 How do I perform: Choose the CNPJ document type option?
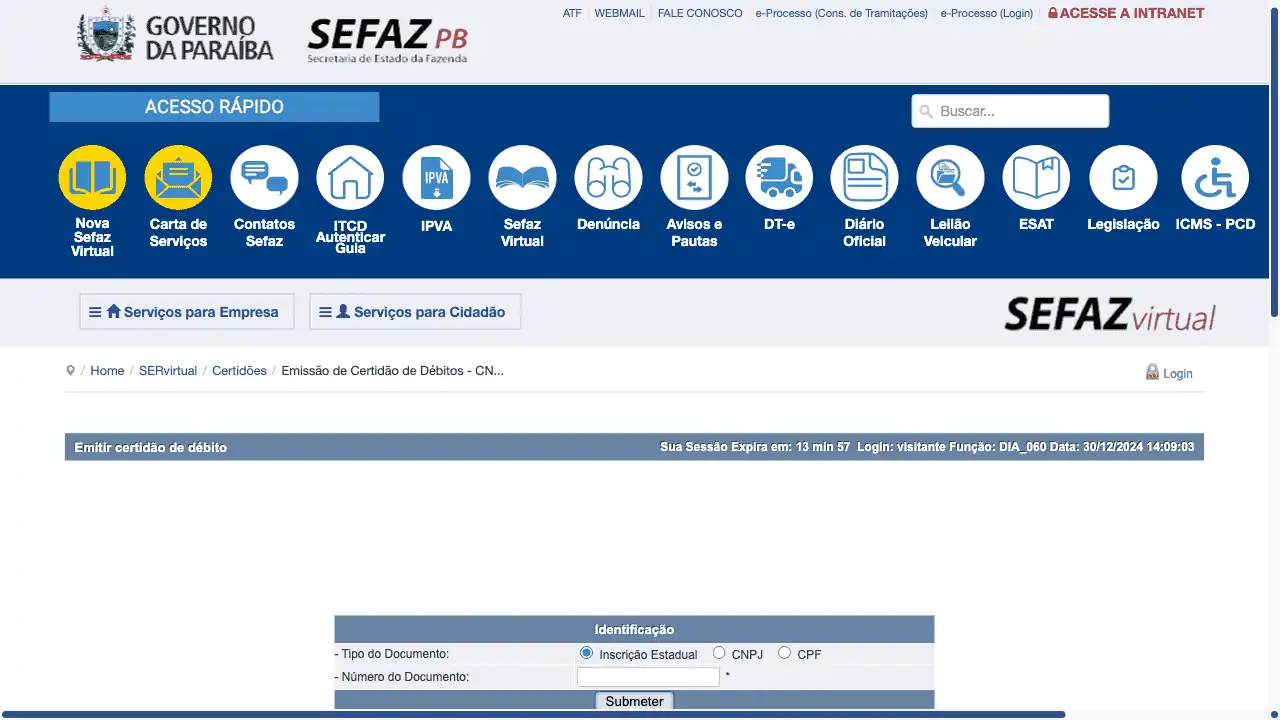(x=719, y=653)
